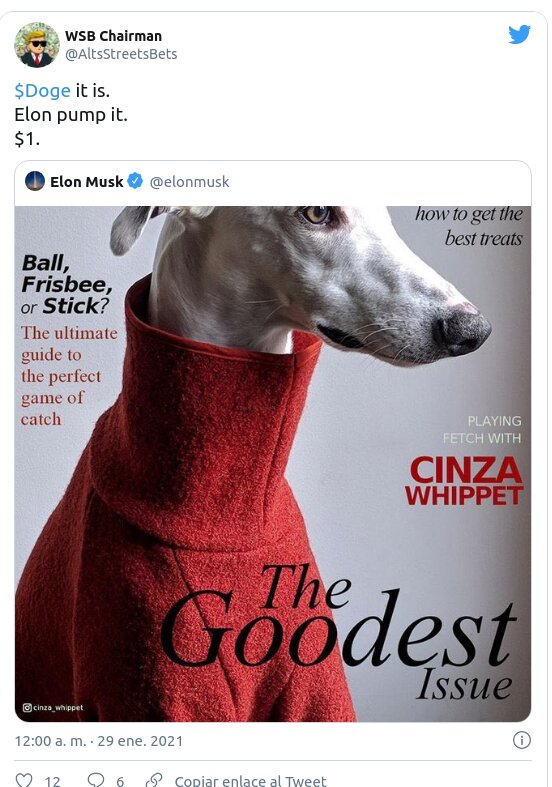Screen dimensions: 552x787
Task: Click the 12:00 a. m. · 29 ene. 2021 timestamp
Action: 99,741
